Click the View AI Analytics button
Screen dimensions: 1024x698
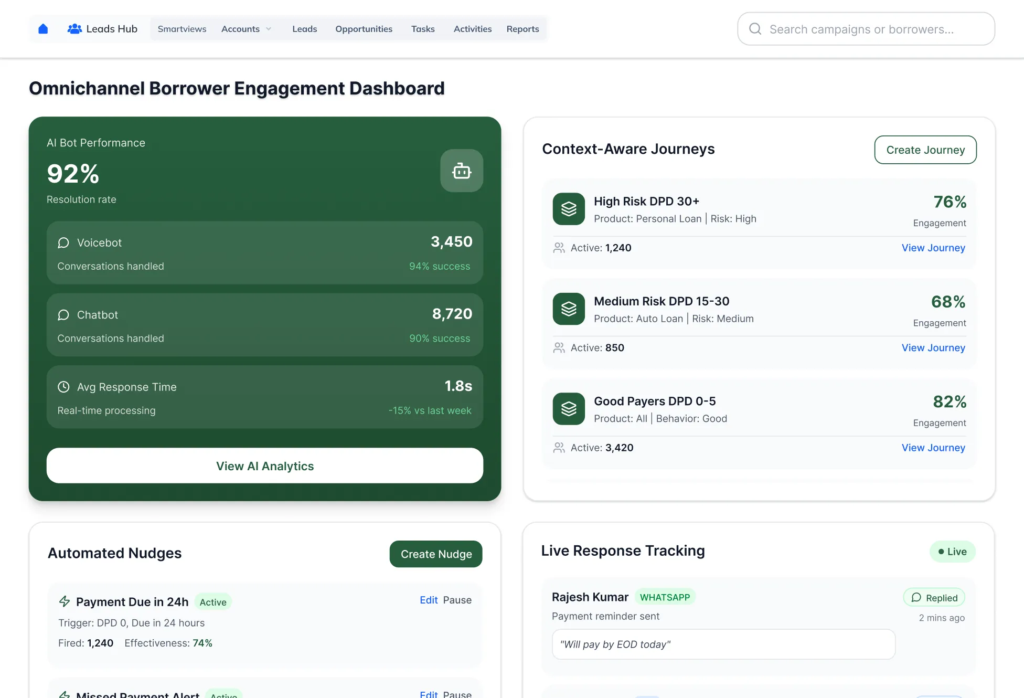264,466
